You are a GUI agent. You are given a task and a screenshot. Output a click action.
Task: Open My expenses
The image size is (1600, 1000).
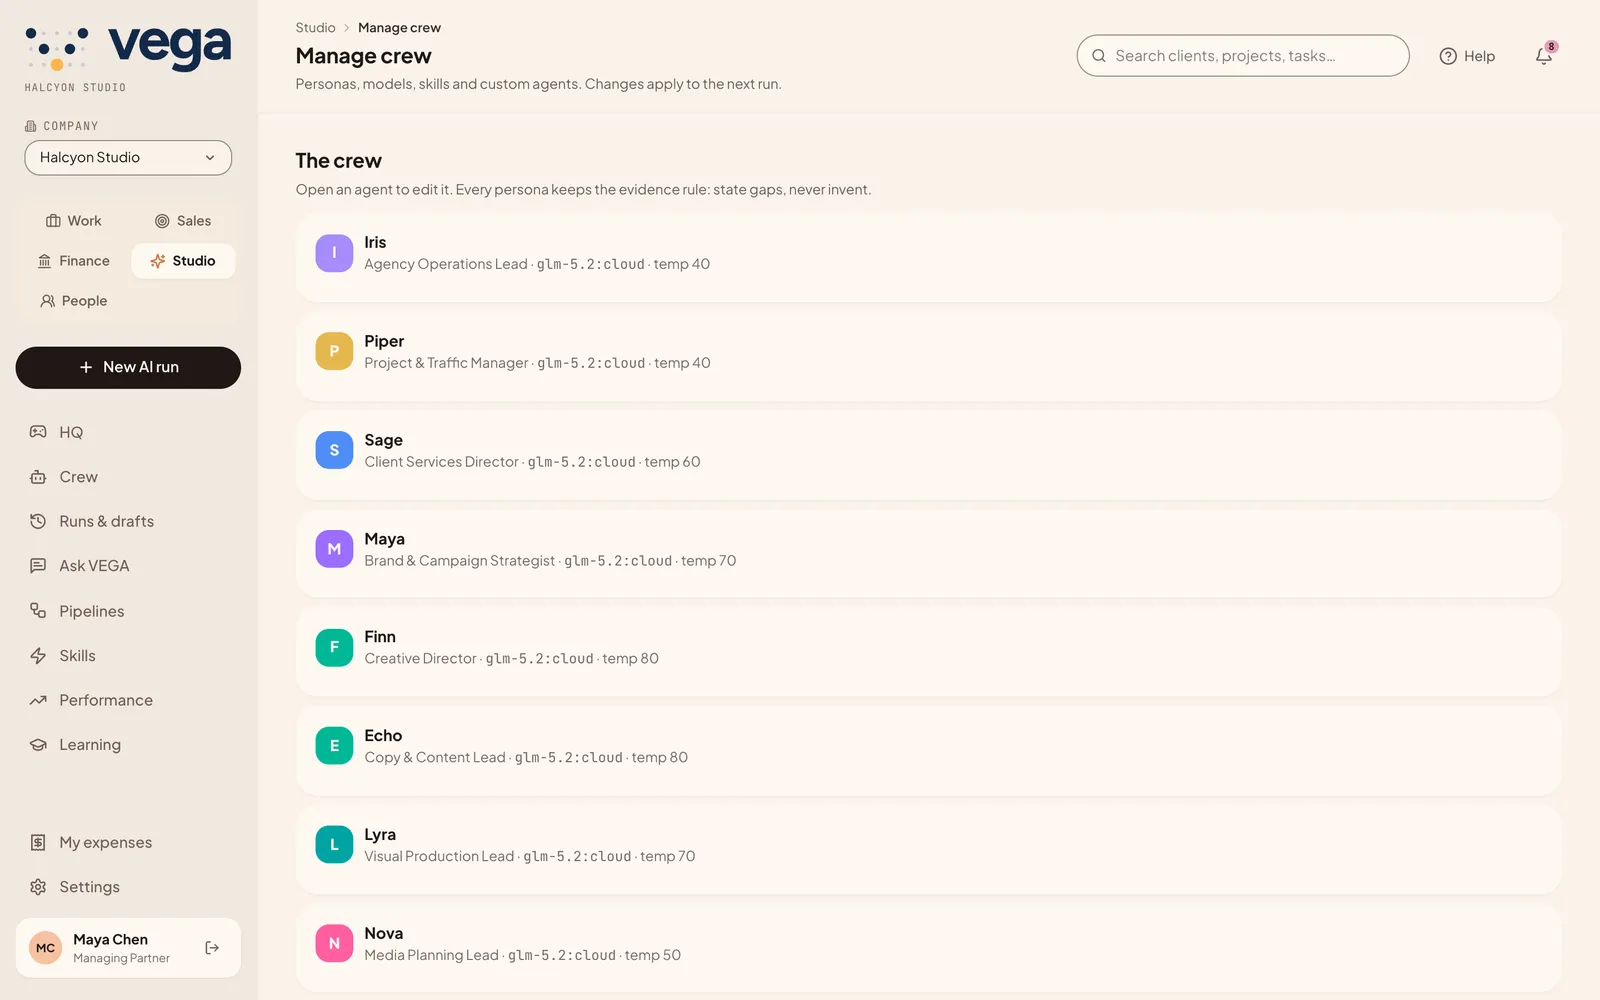click(x=128, y=842)
